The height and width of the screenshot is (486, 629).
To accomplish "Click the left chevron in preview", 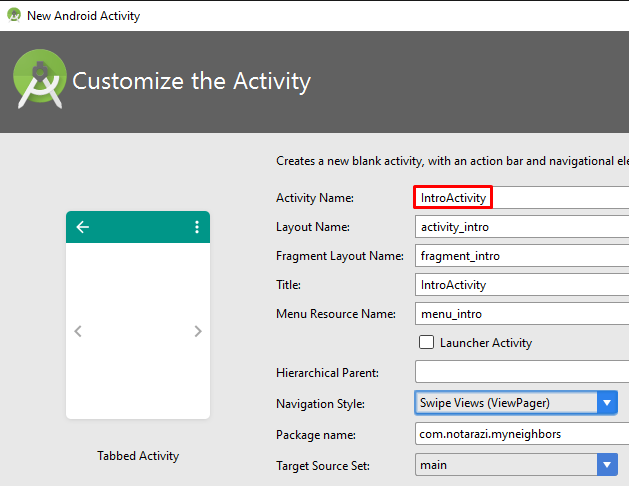I will [78, 331].
